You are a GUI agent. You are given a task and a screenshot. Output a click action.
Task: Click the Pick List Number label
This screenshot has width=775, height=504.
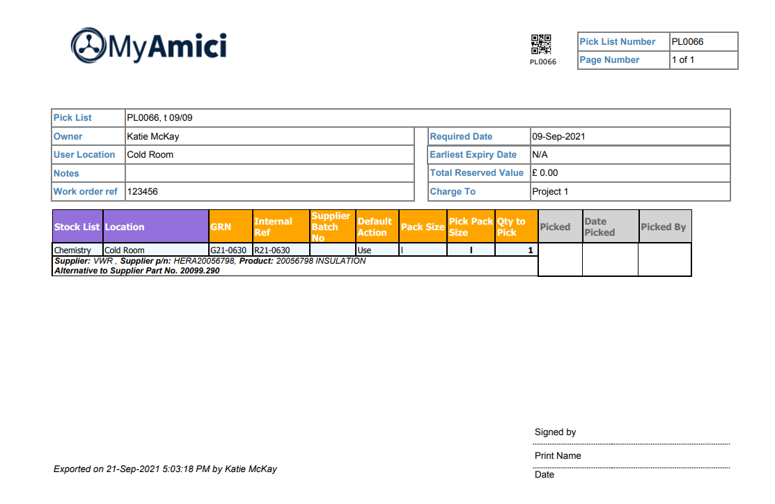[x=617, y=42]
